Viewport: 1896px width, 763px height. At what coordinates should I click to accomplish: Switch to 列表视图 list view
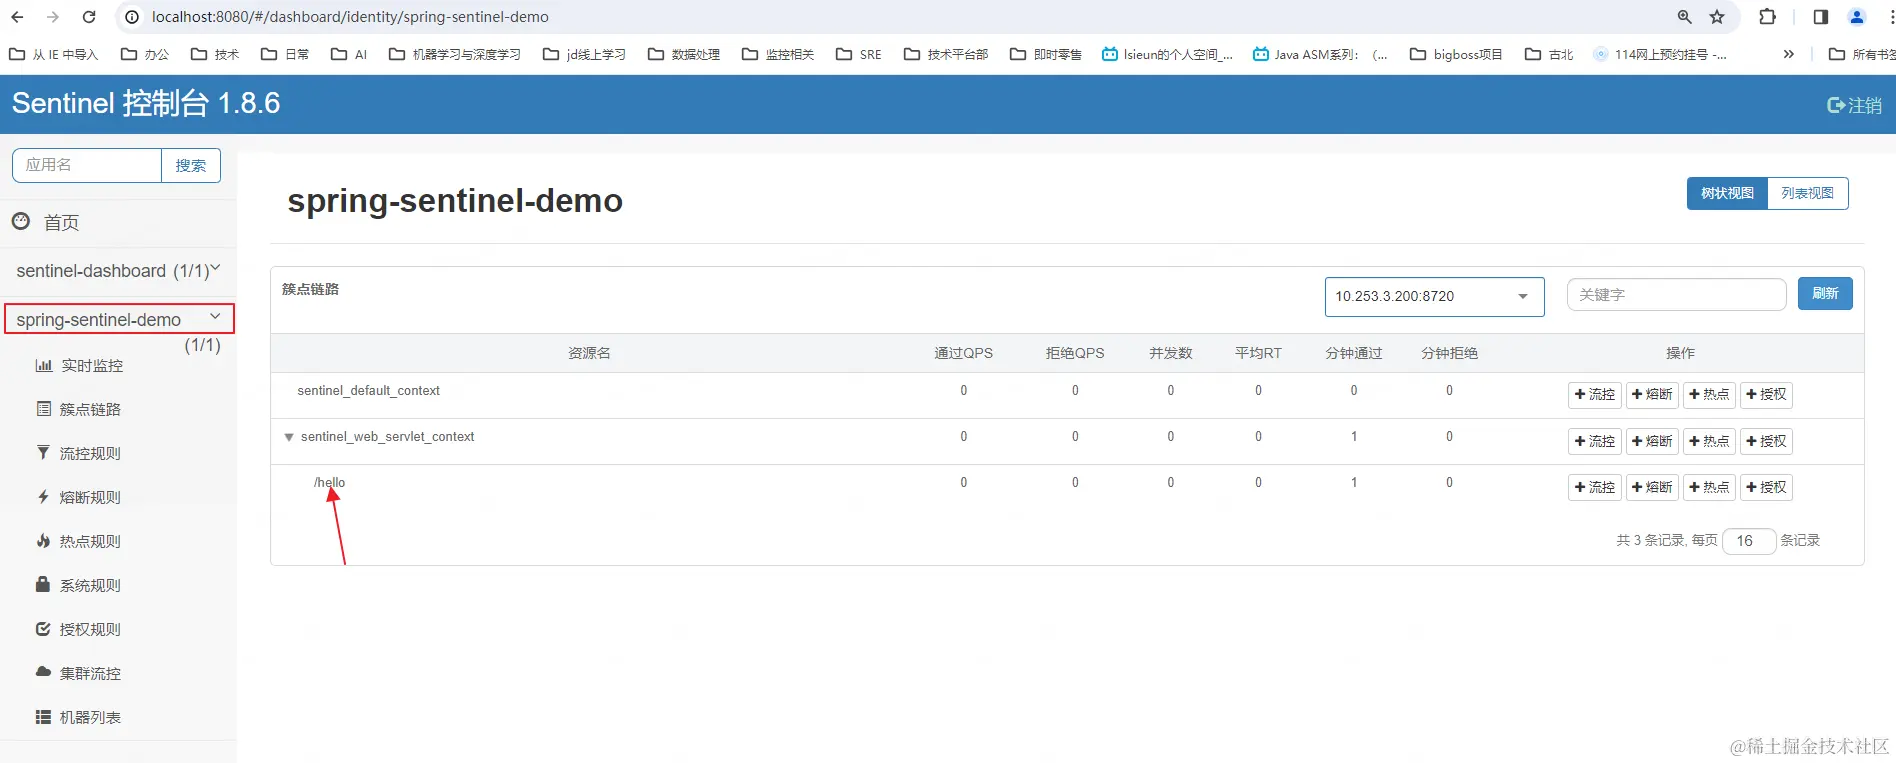(1808, 193)
